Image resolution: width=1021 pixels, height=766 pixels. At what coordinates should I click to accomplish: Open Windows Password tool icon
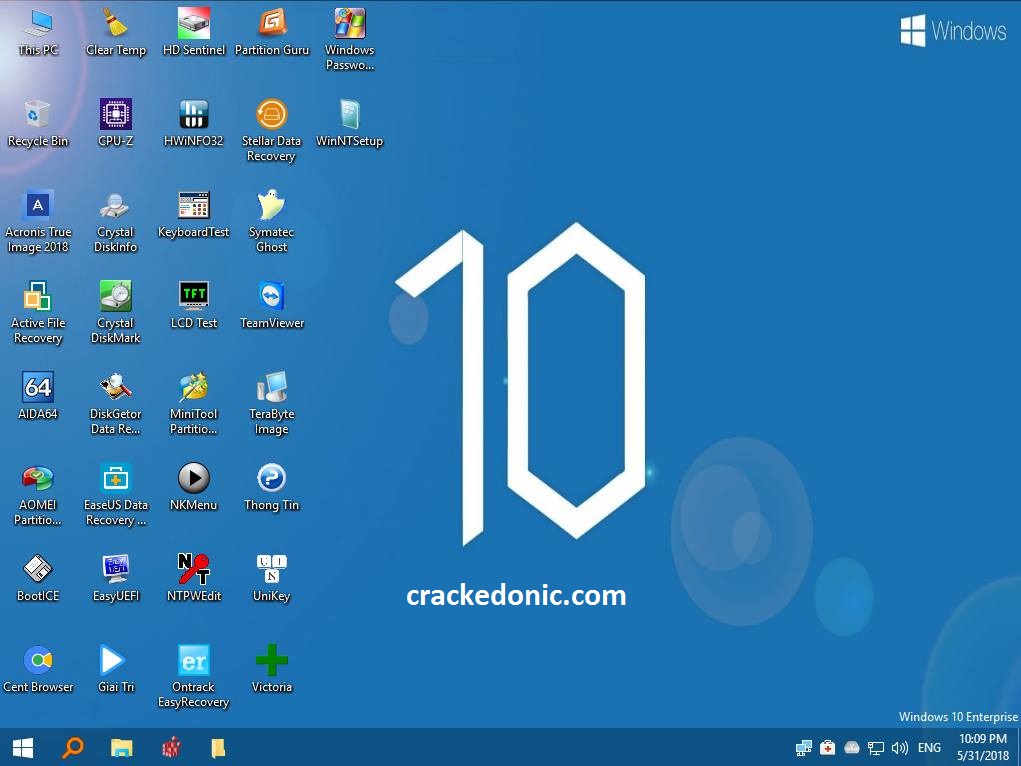(350, 39)
